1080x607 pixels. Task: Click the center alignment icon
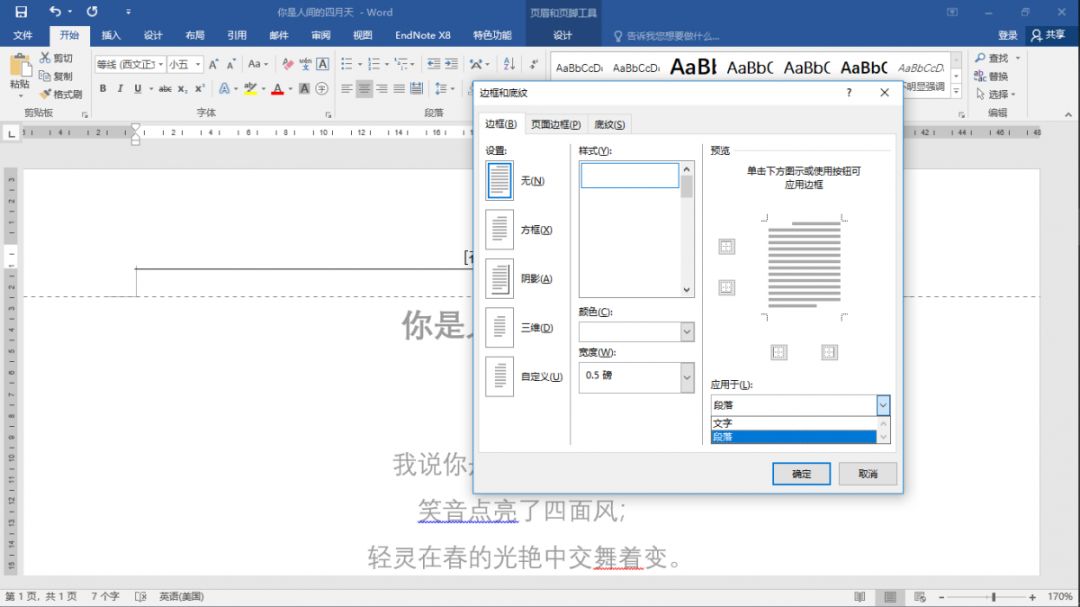tap(364, 88)
